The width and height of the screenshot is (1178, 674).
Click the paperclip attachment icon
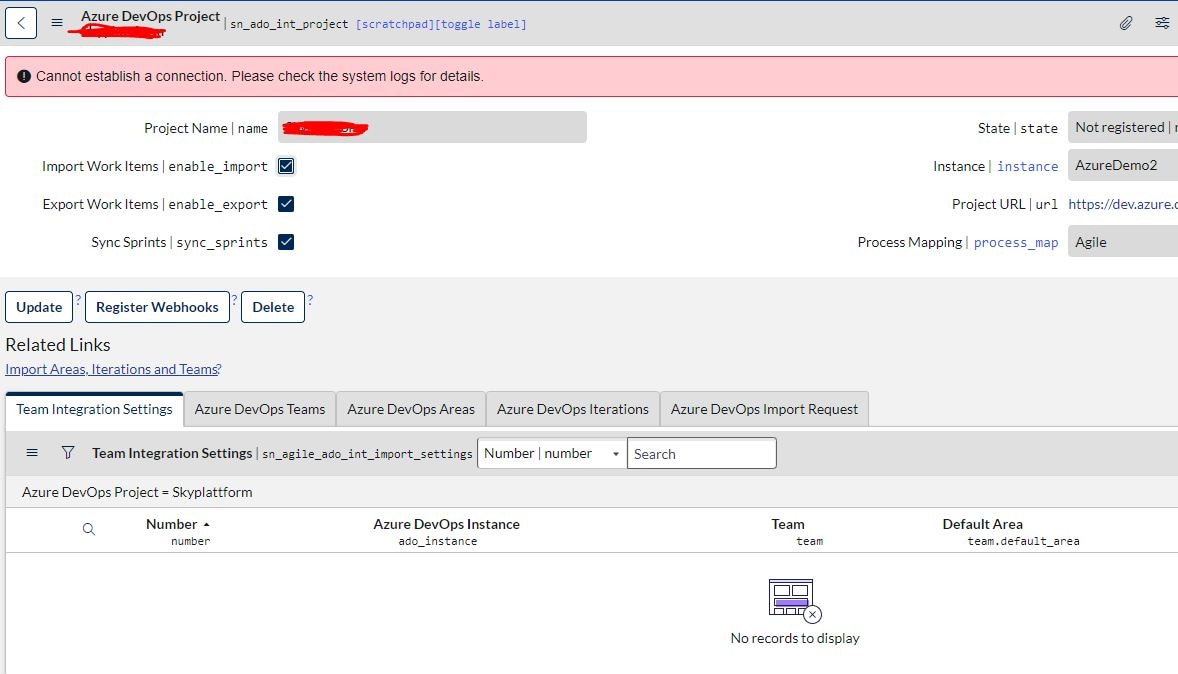point(1125,22)
